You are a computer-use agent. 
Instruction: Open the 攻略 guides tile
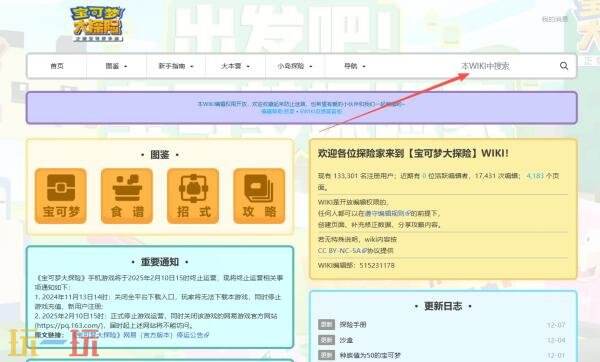coord(259,196)
